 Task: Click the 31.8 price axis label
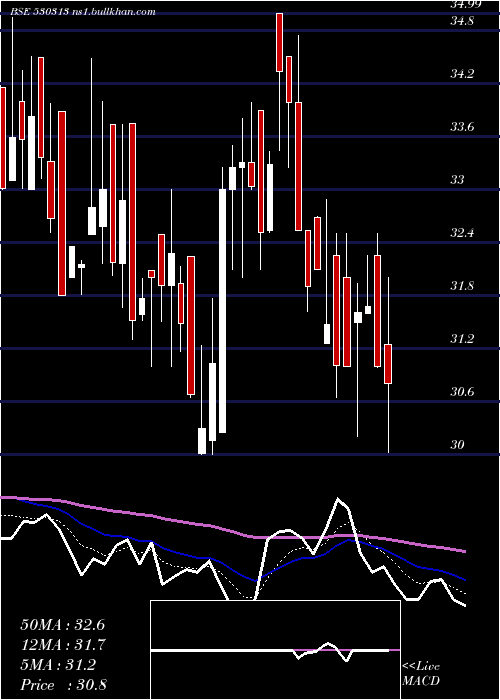click(462, 286)
